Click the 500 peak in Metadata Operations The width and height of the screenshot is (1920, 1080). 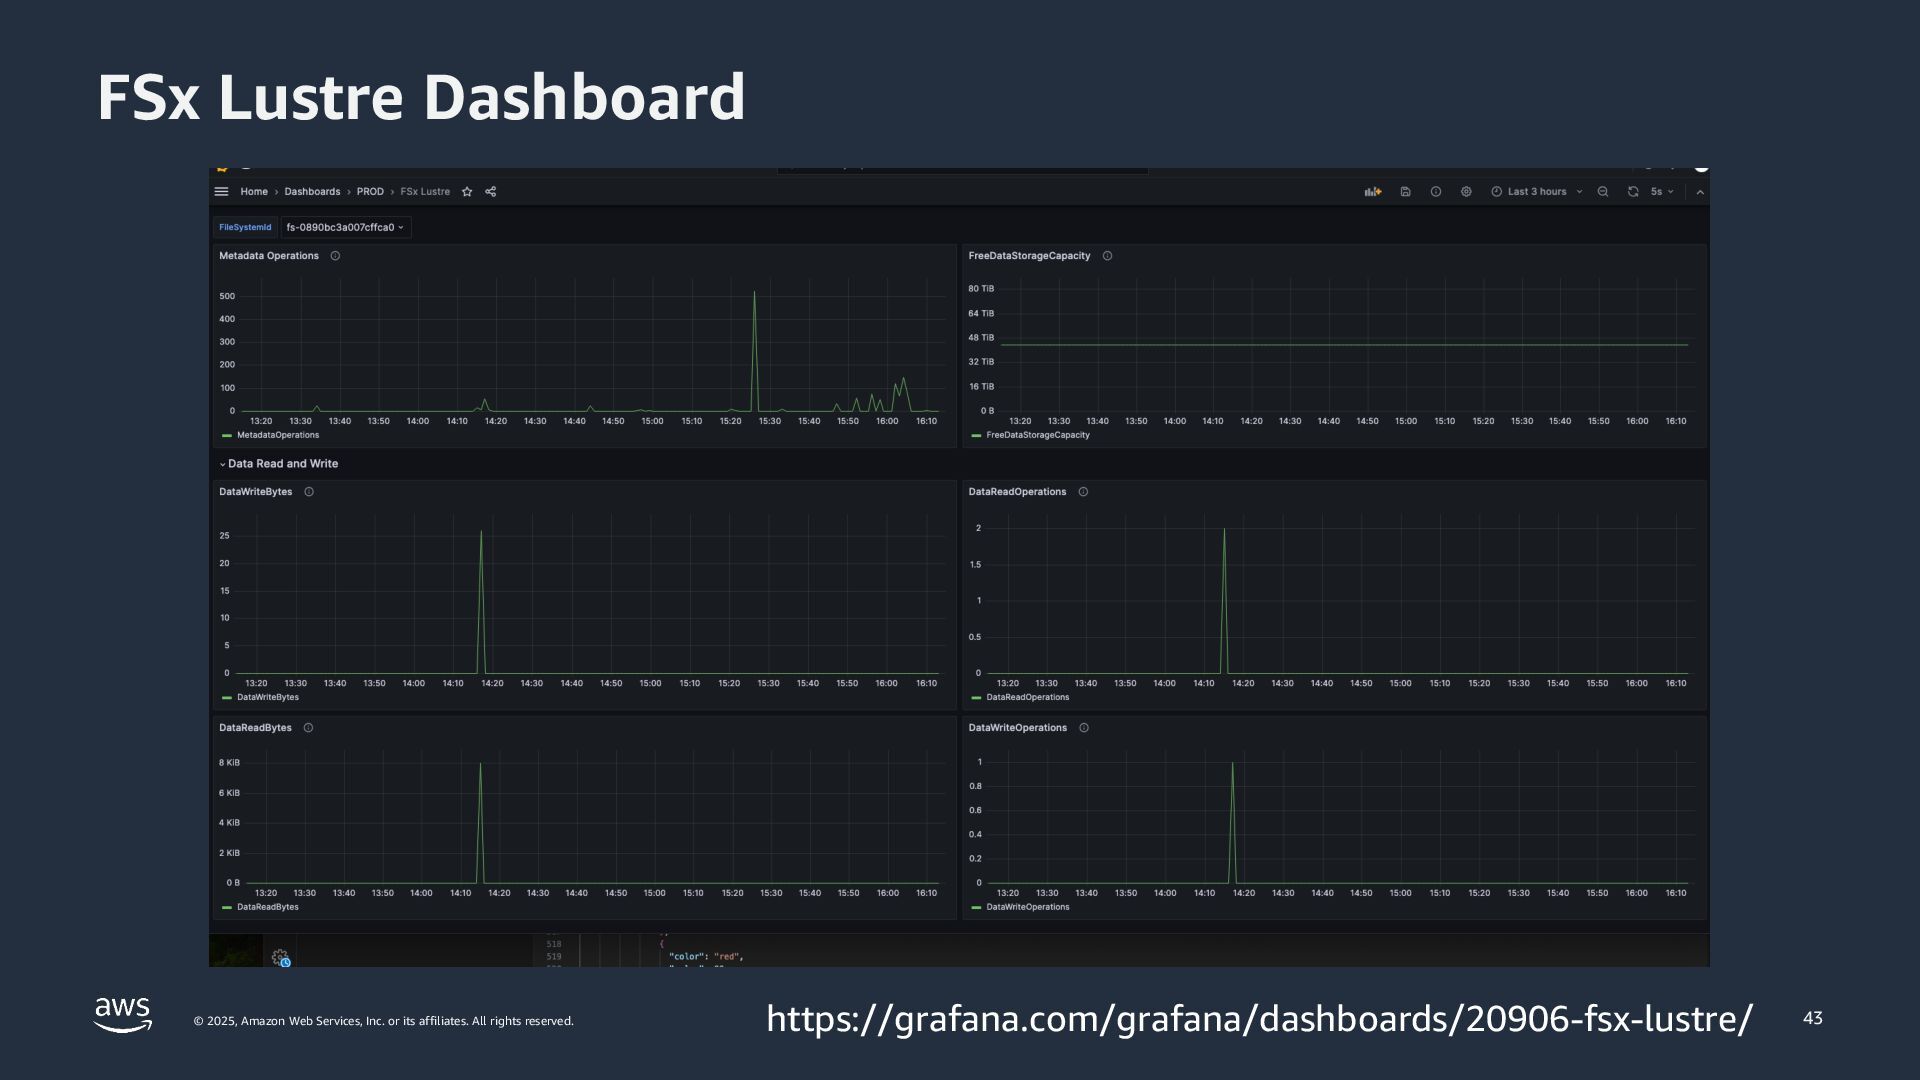[754, 294]
